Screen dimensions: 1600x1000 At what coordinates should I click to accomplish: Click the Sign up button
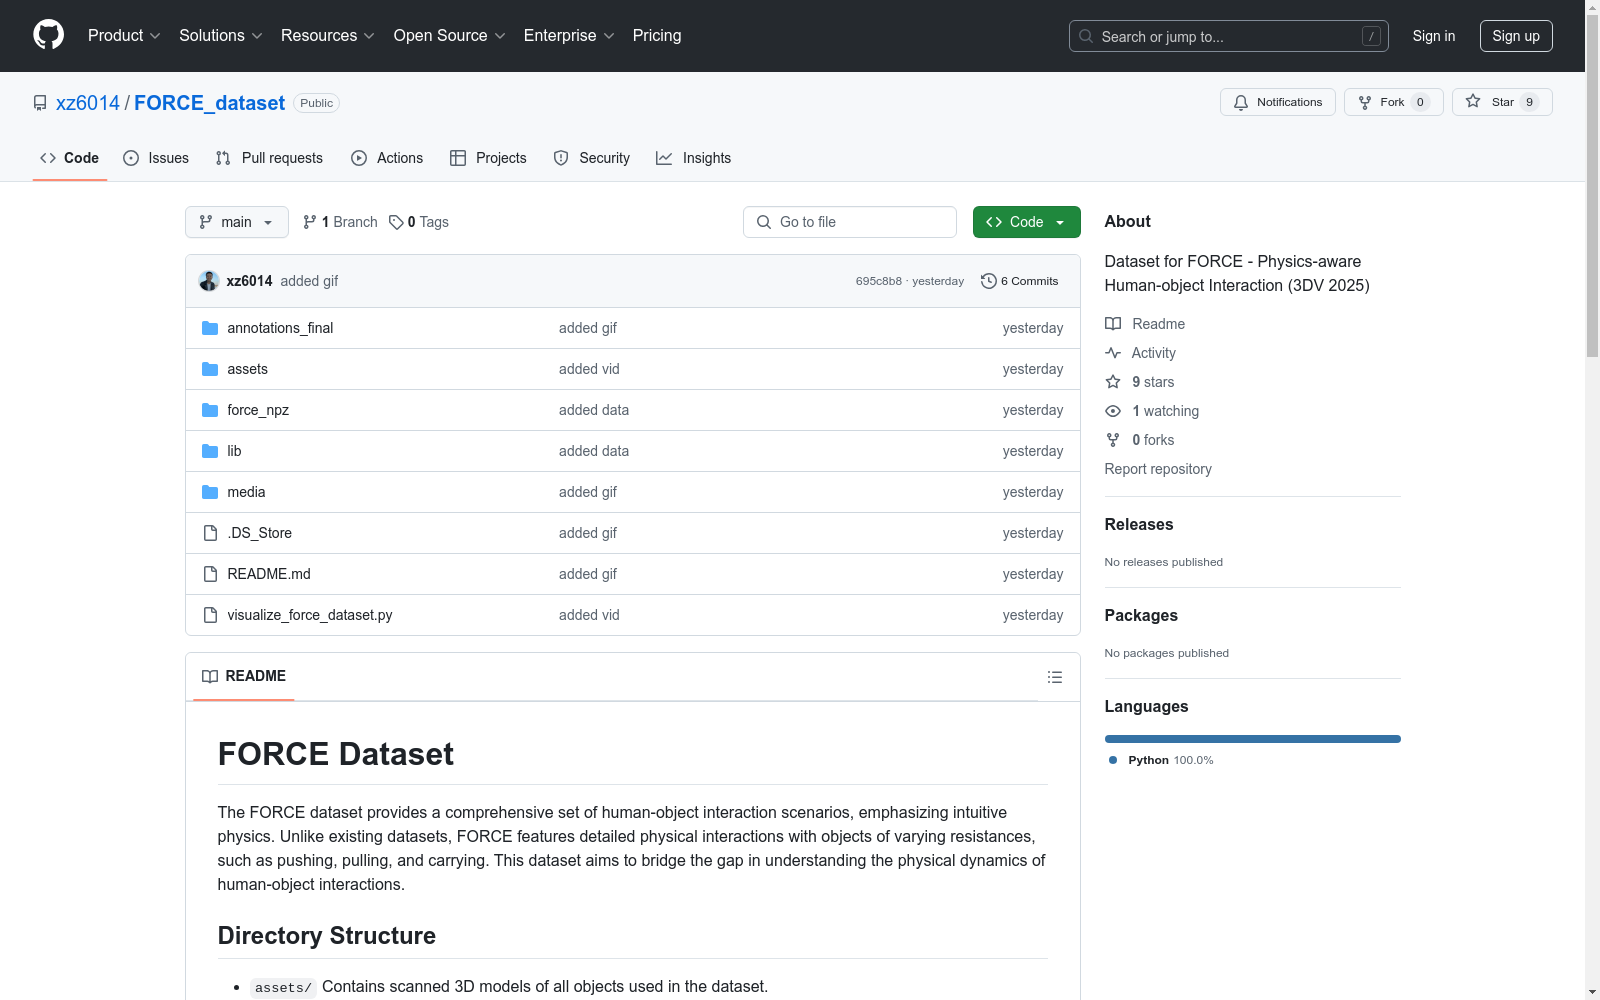point(1516,36)
